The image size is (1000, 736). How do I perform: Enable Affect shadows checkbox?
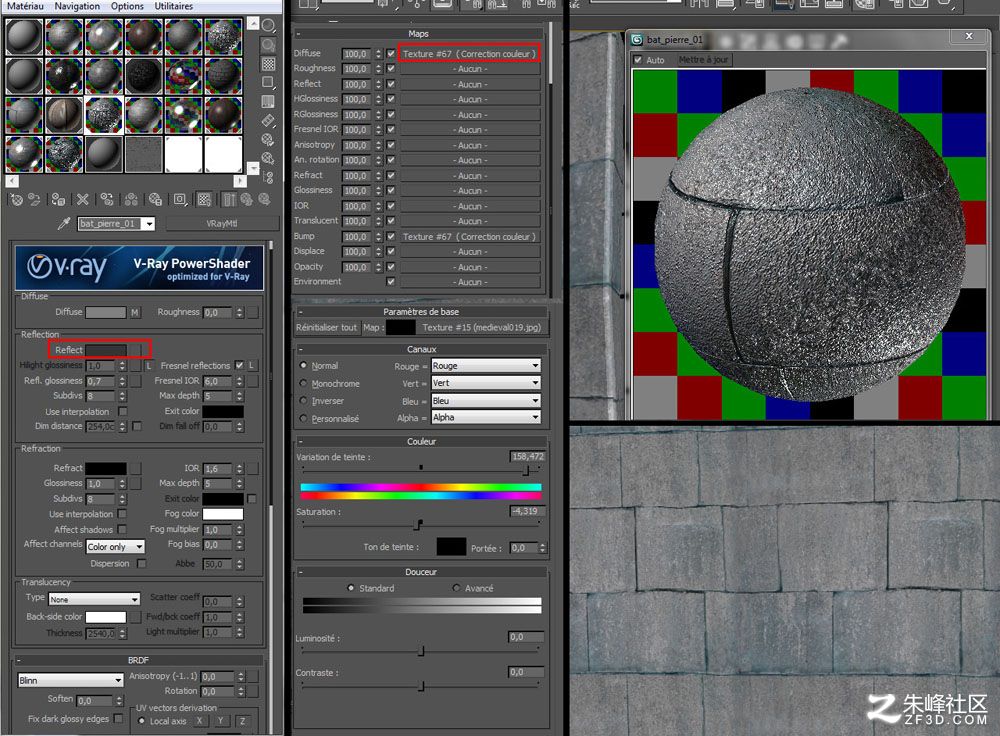tap(122, 529)
